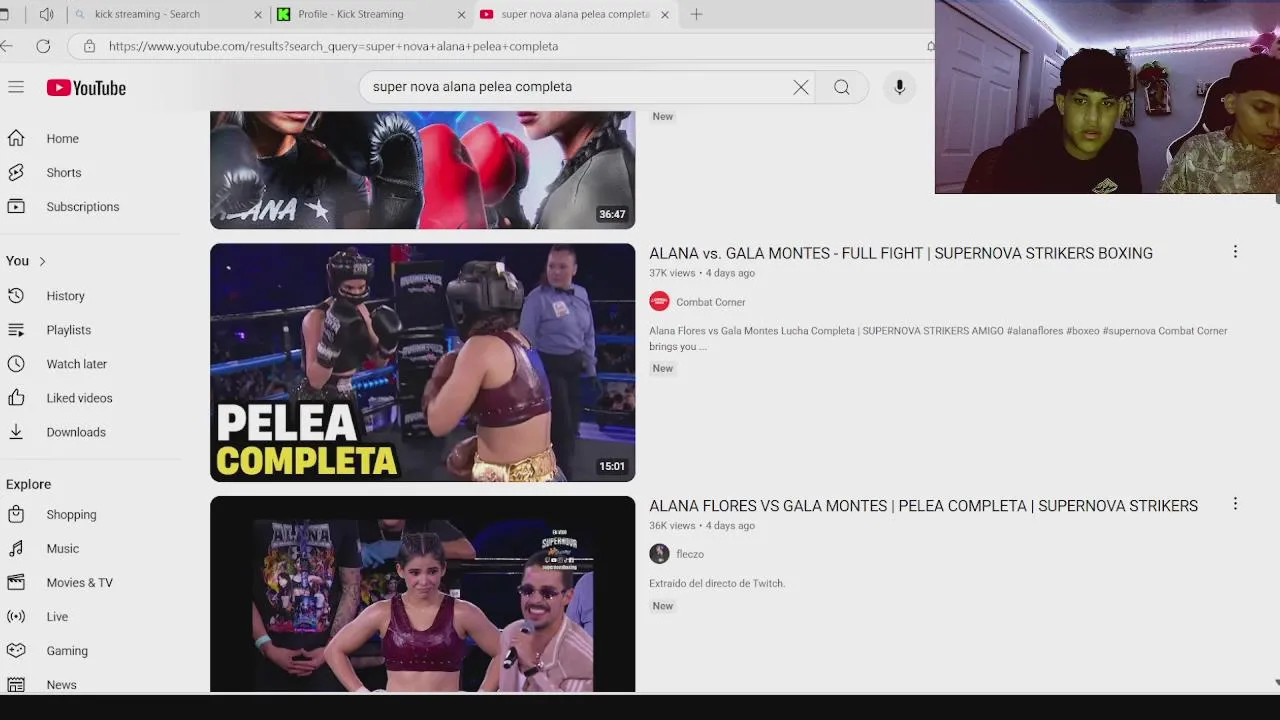Play the 36:47 boxing gloves thumbnail

click(x=422, y=170)
